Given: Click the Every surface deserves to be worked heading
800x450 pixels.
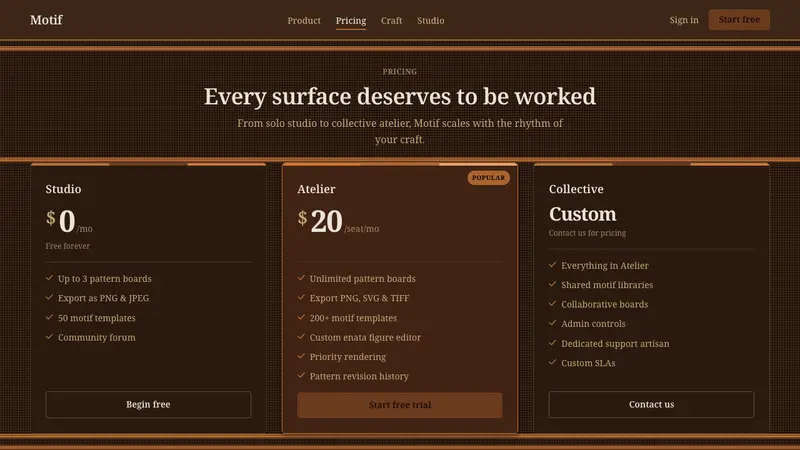Looking at the screenshot, I should [x=399, y=96].
